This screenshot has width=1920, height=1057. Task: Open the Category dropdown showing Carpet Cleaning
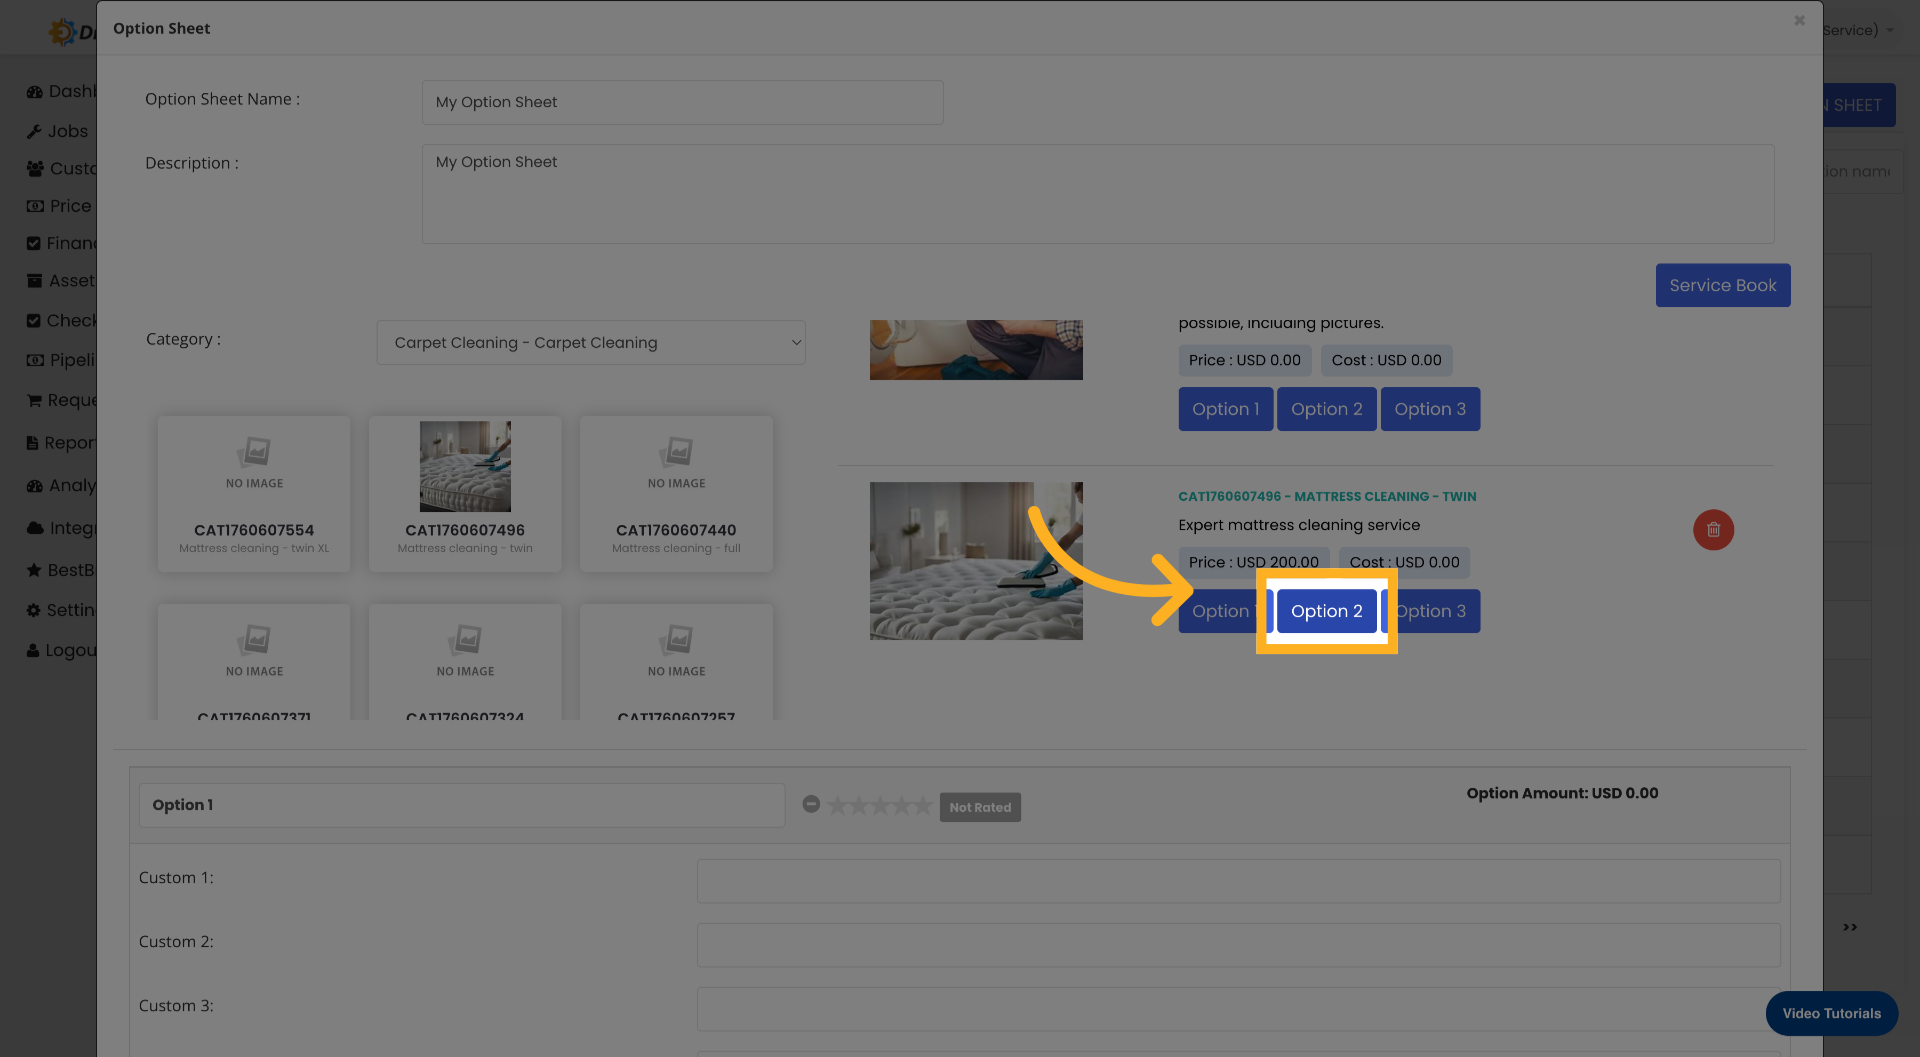[590, 342]
